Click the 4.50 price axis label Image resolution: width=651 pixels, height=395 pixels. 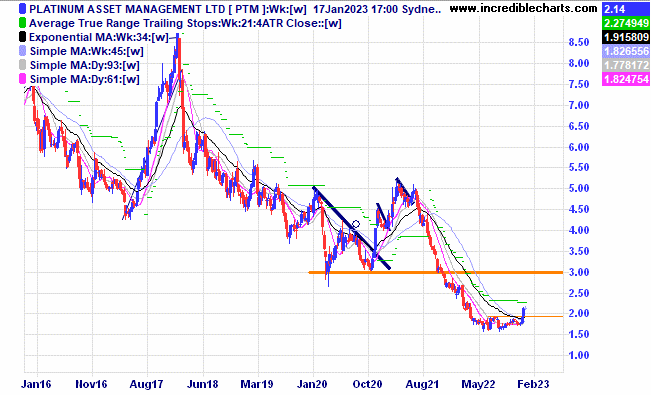pyautogui.click(x=579, y=209)
